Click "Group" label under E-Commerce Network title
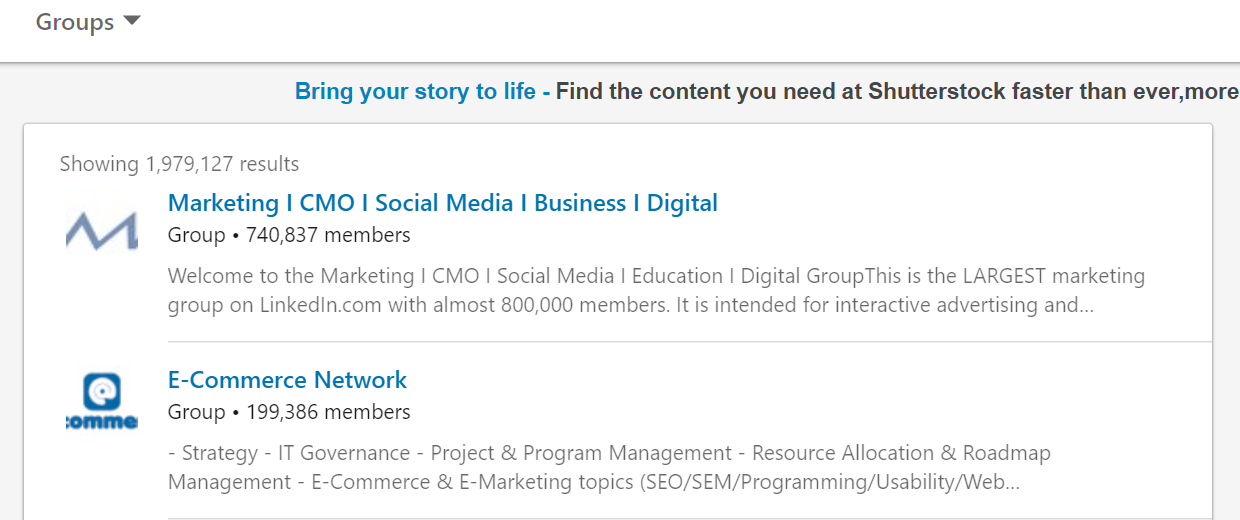 [196, 412]
